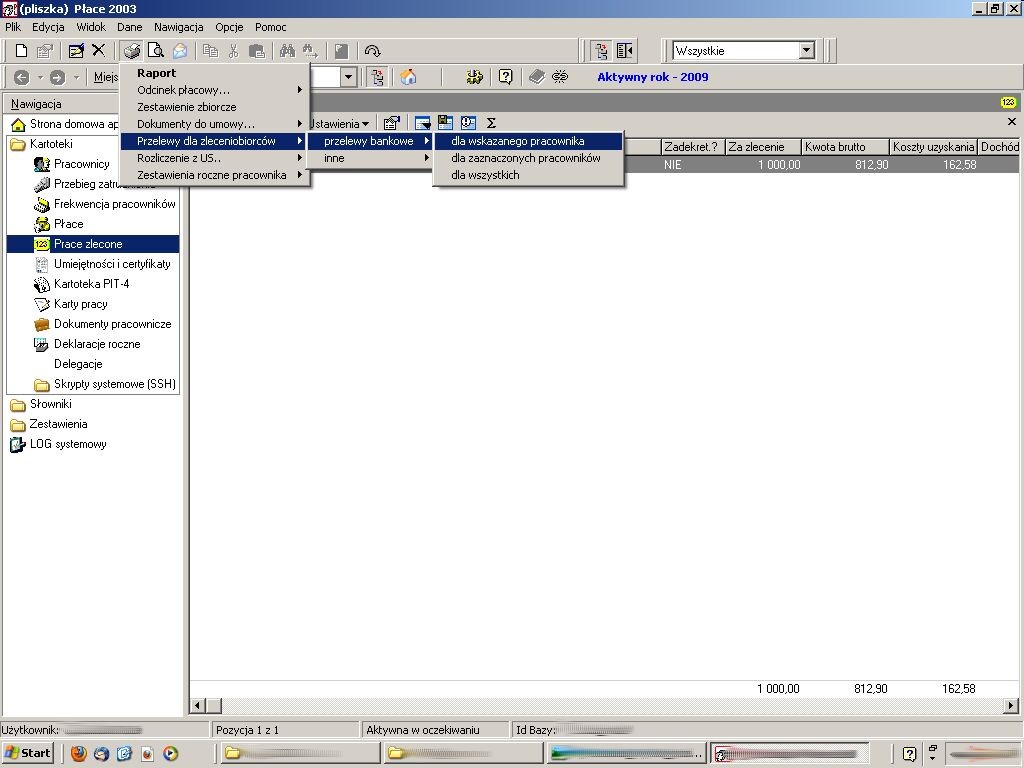Expand 'Zestawienia roczne pracownika' submenu
Viewport: 1024px width, 768px height.
pos(215,175)
